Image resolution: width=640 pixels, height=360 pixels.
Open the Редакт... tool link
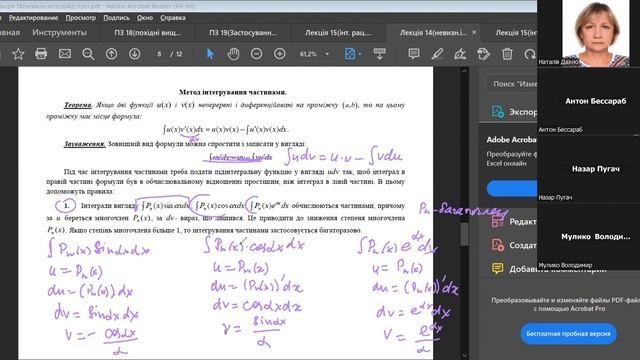[x=522, y=222]
